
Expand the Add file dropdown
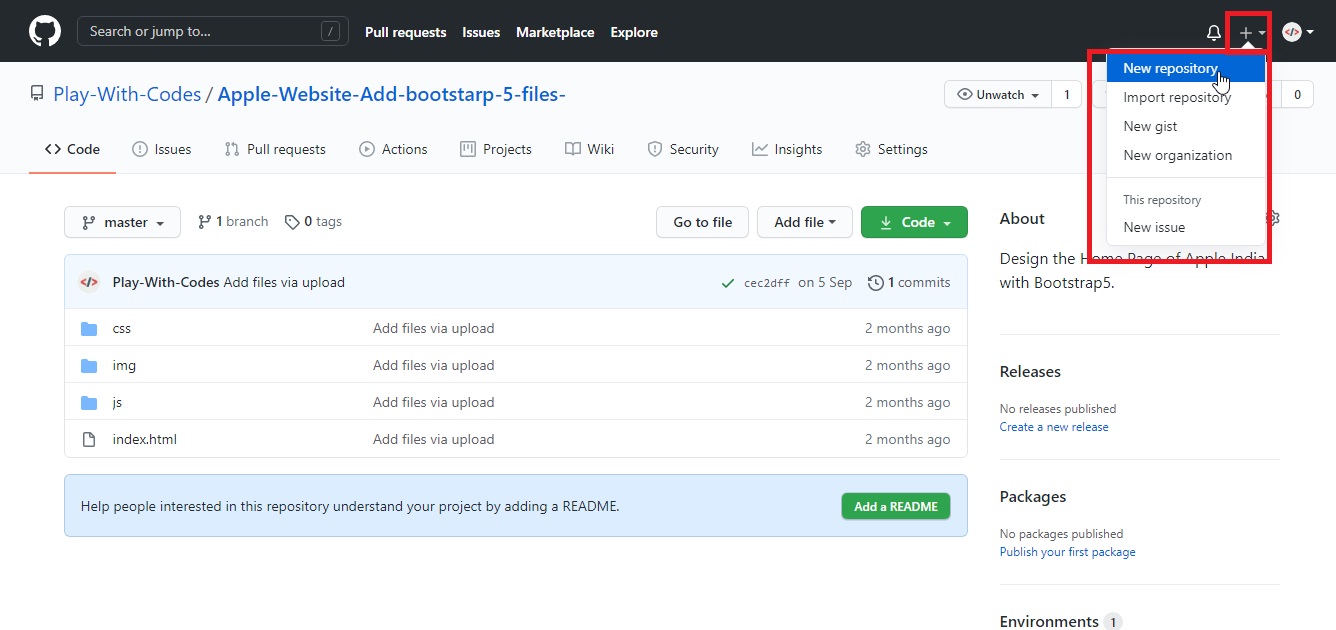tap(805, 222)
